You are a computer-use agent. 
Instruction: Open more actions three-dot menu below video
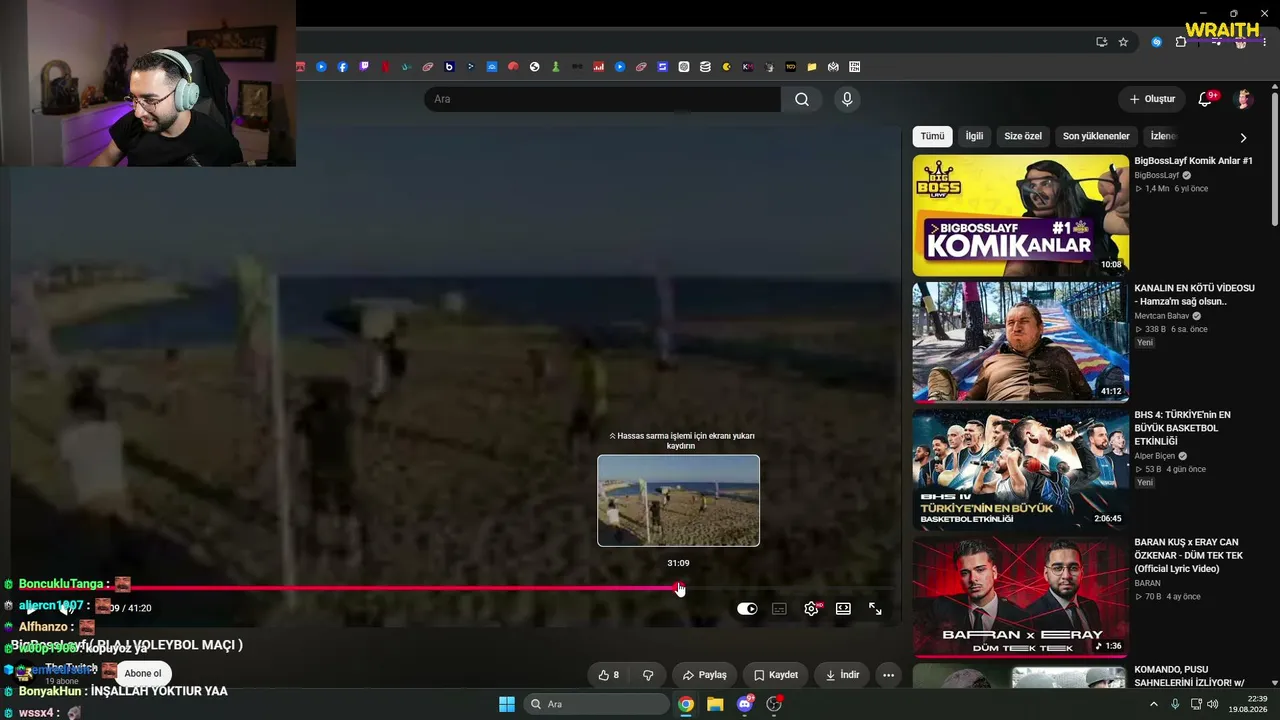[888, 675]
